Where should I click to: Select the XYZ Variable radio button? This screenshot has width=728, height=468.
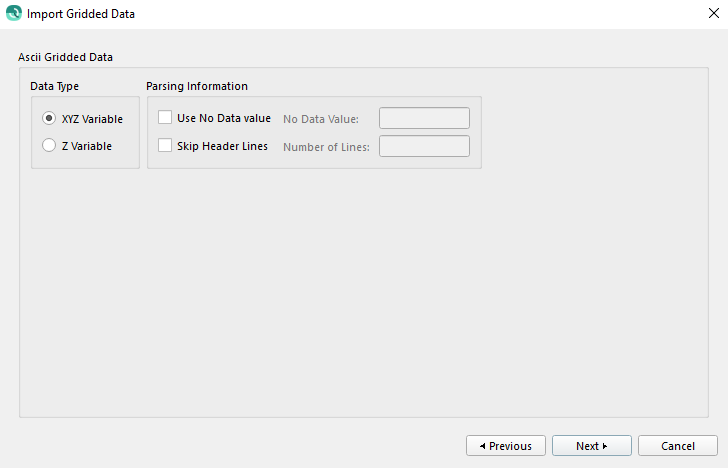49,118
